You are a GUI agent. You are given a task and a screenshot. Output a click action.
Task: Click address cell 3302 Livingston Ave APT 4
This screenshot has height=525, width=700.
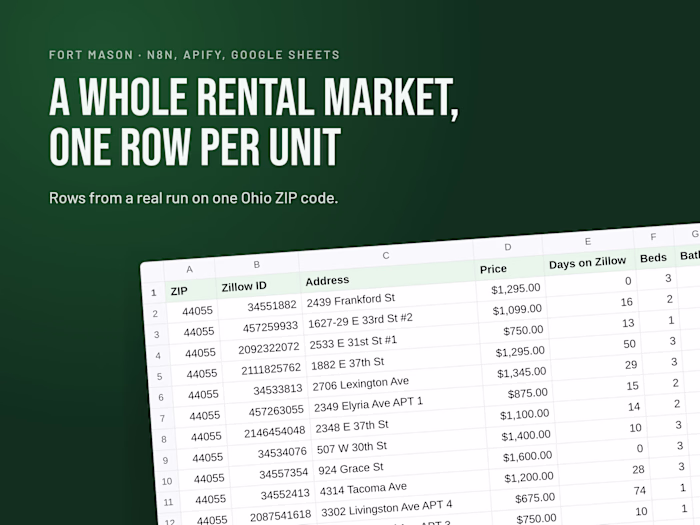point(403,508)
